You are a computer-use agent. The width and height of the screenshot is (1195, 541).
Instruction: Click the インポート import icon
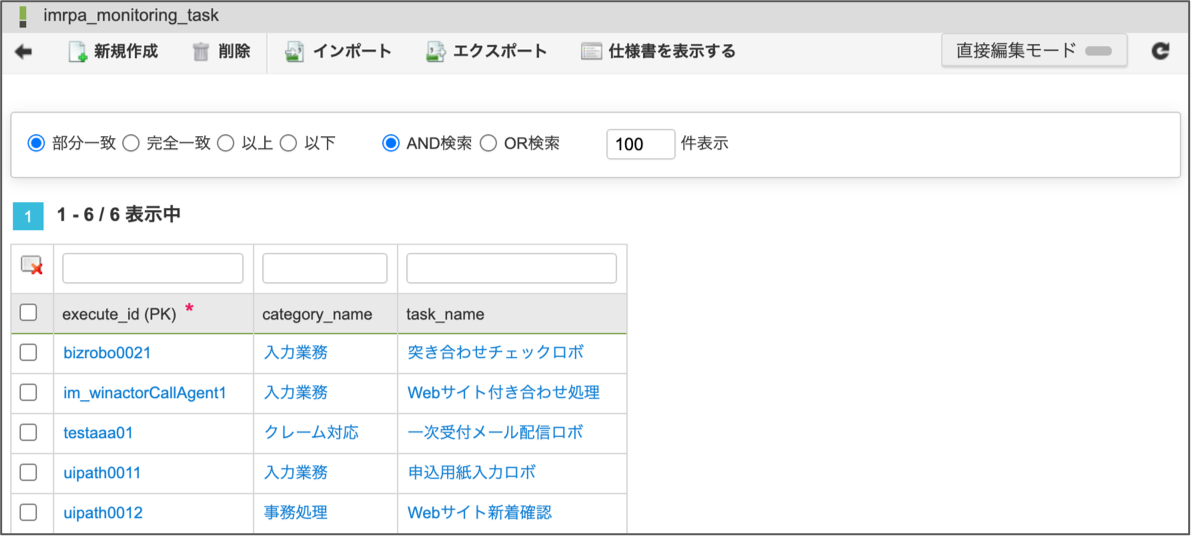point(294,52)
